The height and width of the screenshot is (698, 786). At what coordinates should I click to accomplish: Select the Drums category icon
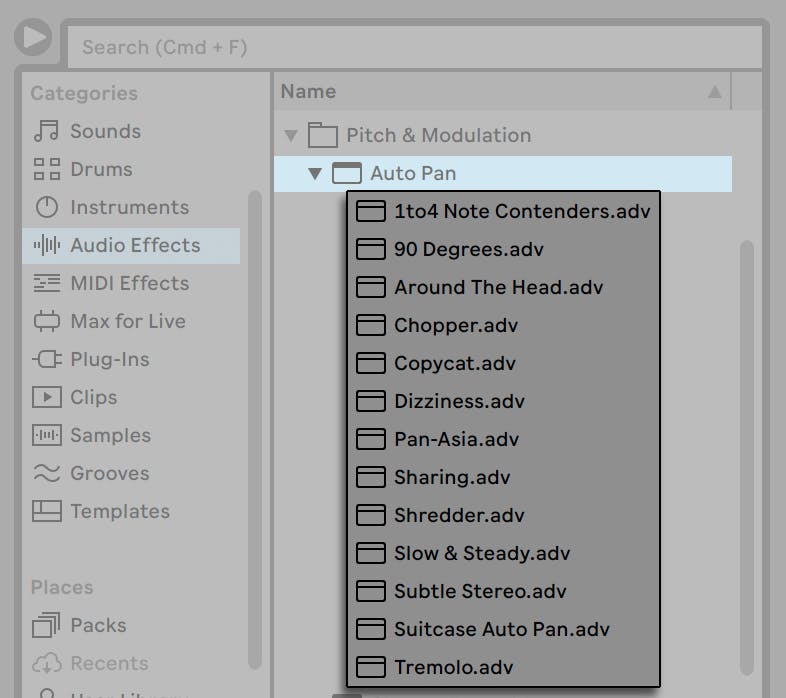coord(46,169)
